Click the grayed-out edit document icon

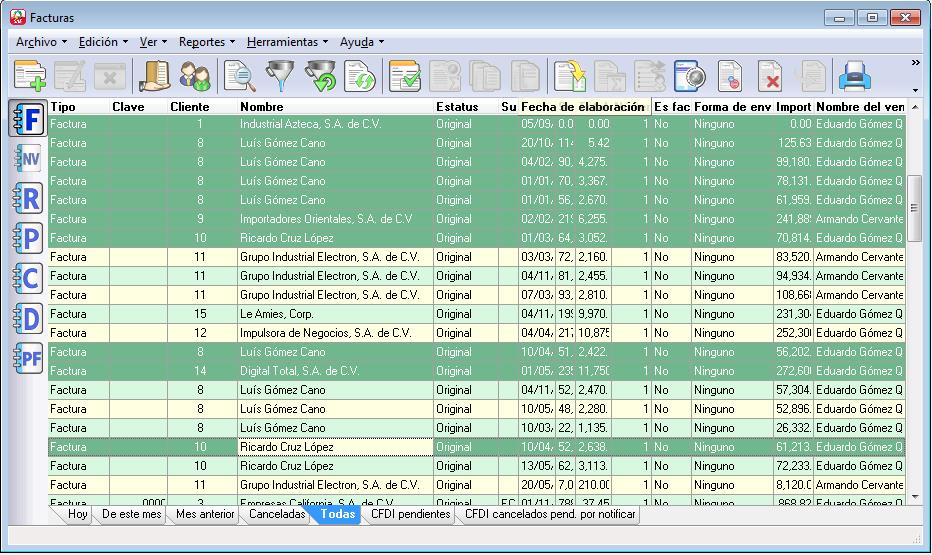tap(70, 76)
